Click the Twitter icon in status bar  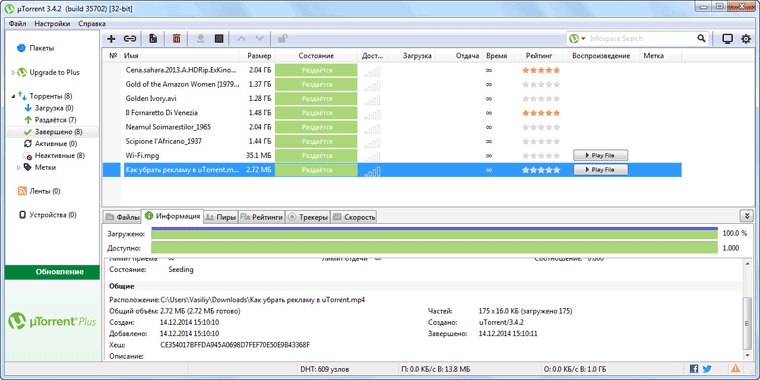pyautogui.click(x=707, y=368)
